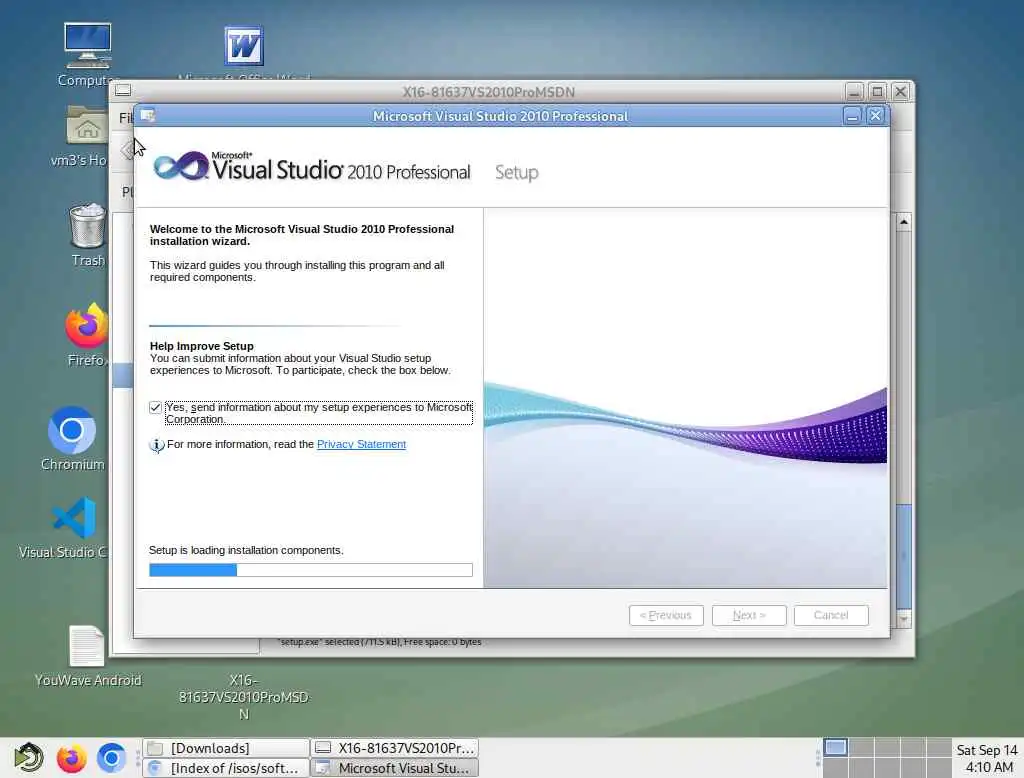Launch Chromium from the taskbar
Viewport: 1024px width, 778px height.
(112, 758)
